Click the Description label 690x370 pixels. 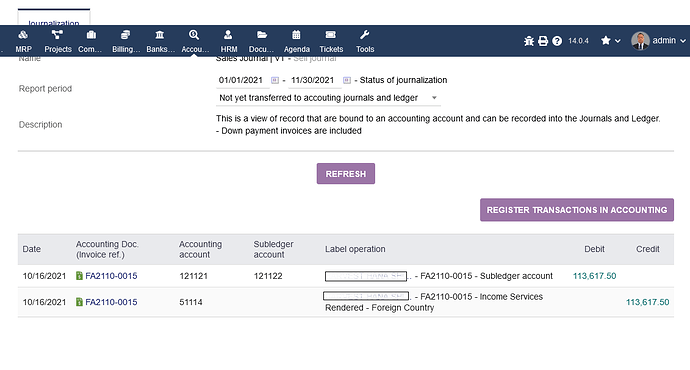click(40, 125)
